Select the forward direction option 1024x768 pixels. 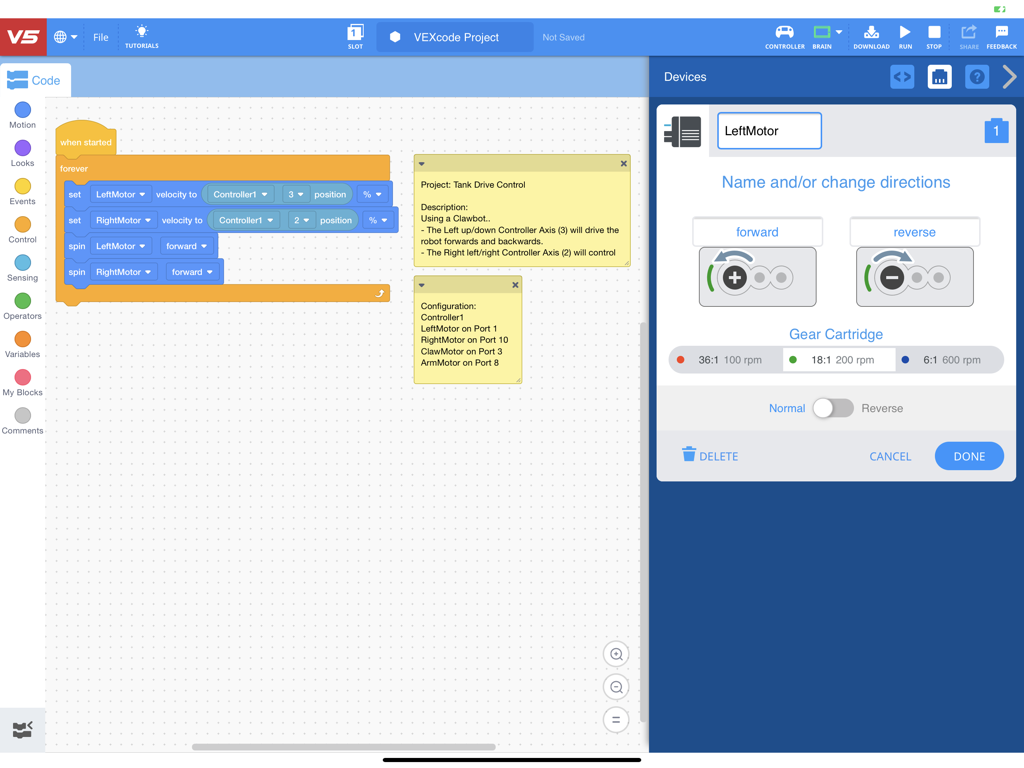[x=757, y=231]
